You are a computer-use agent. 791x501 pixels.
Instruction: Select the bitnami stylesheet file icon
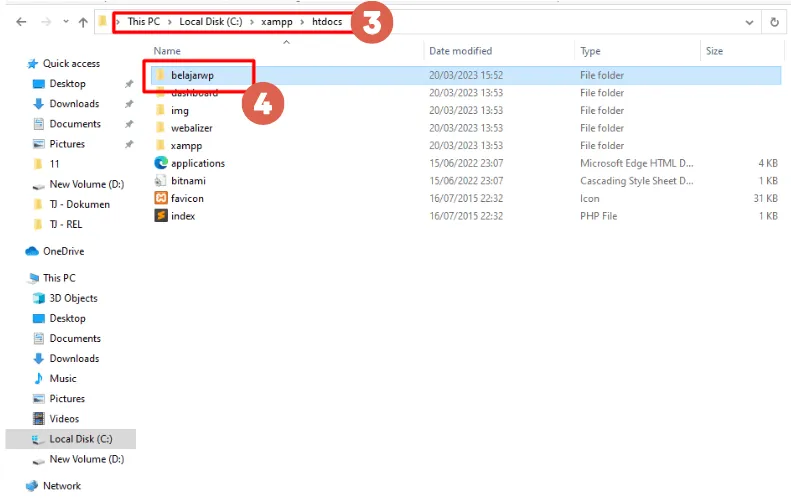(x=160, y=181)
